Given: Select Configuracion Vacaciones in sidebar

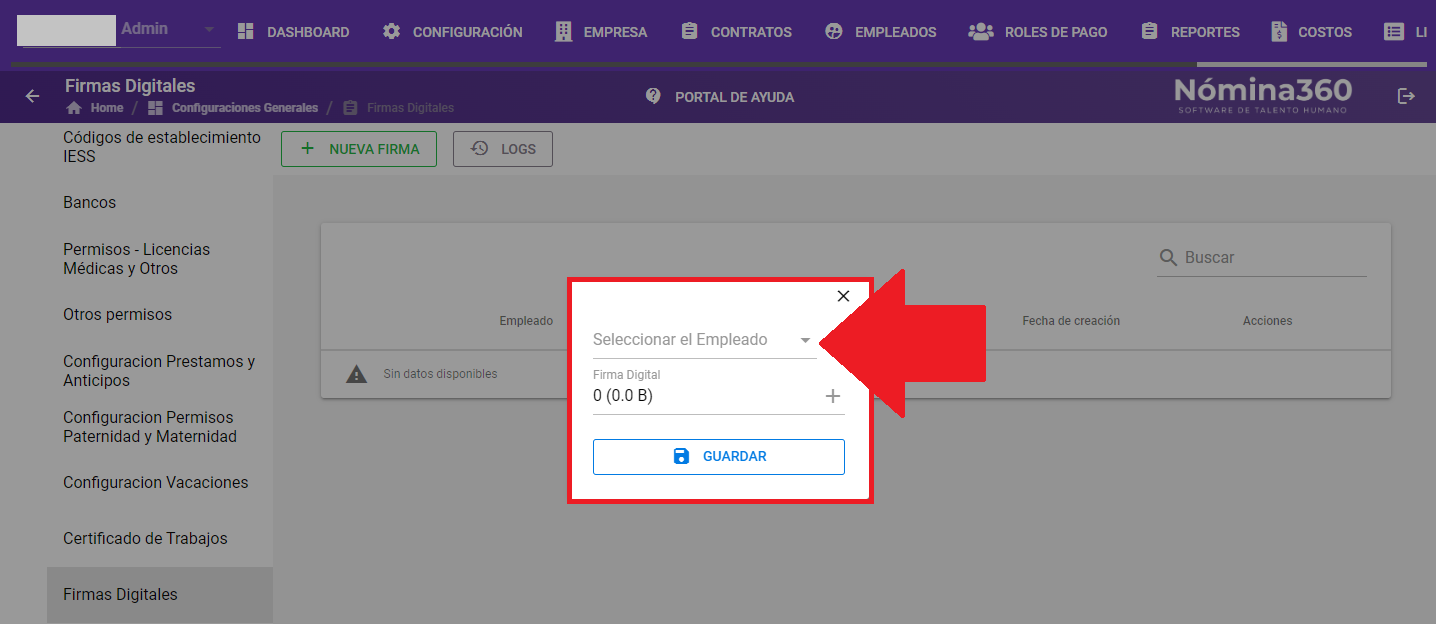Looking at the screenshot, I should coord(160,483).
